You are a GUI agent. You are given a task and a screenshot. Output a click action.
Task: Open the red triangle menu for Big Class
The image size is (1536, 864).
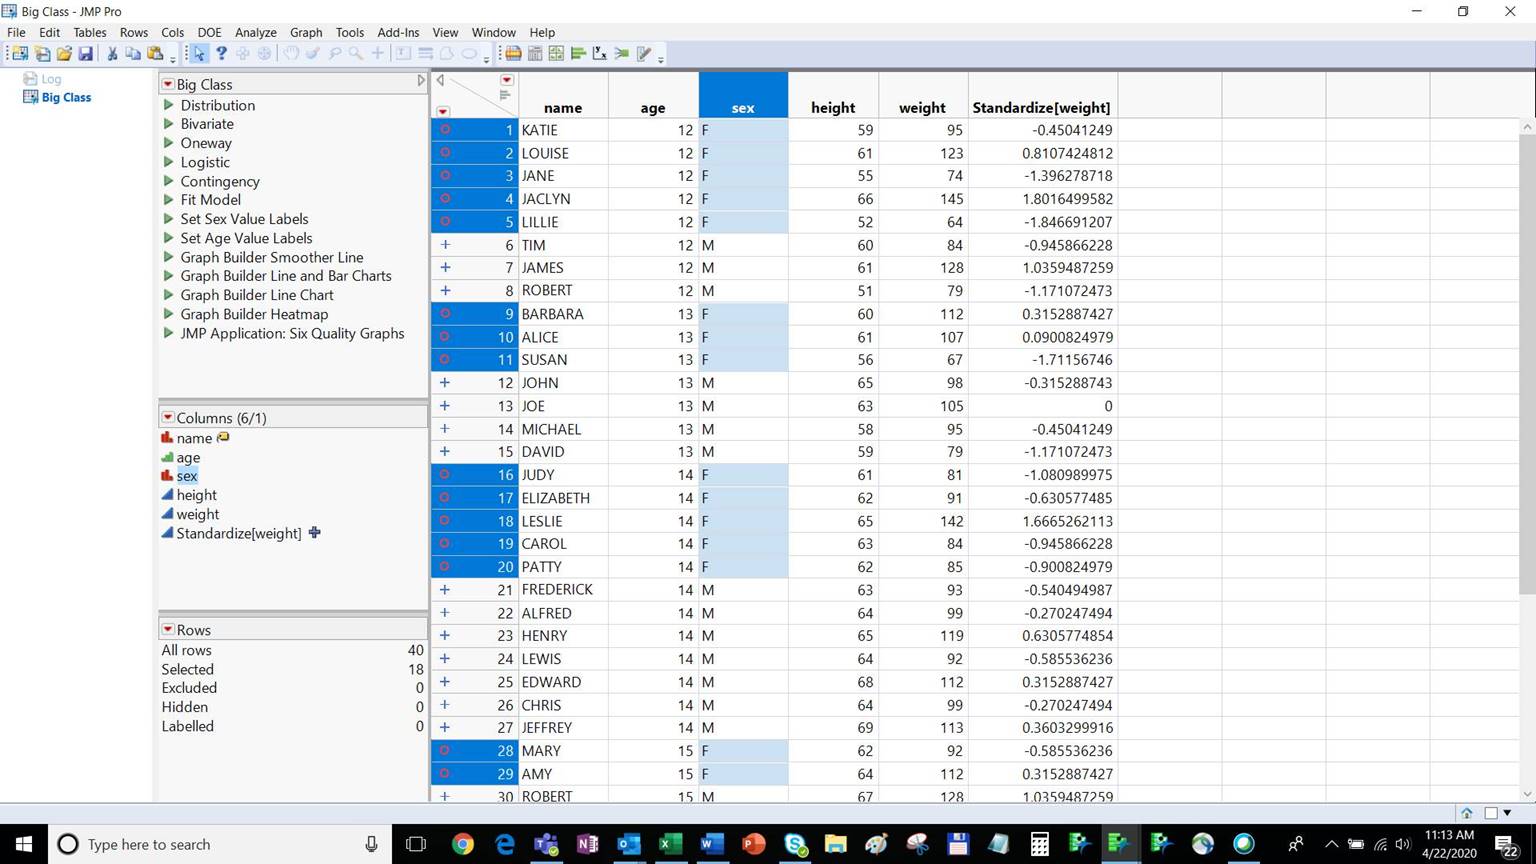[167, 84]
